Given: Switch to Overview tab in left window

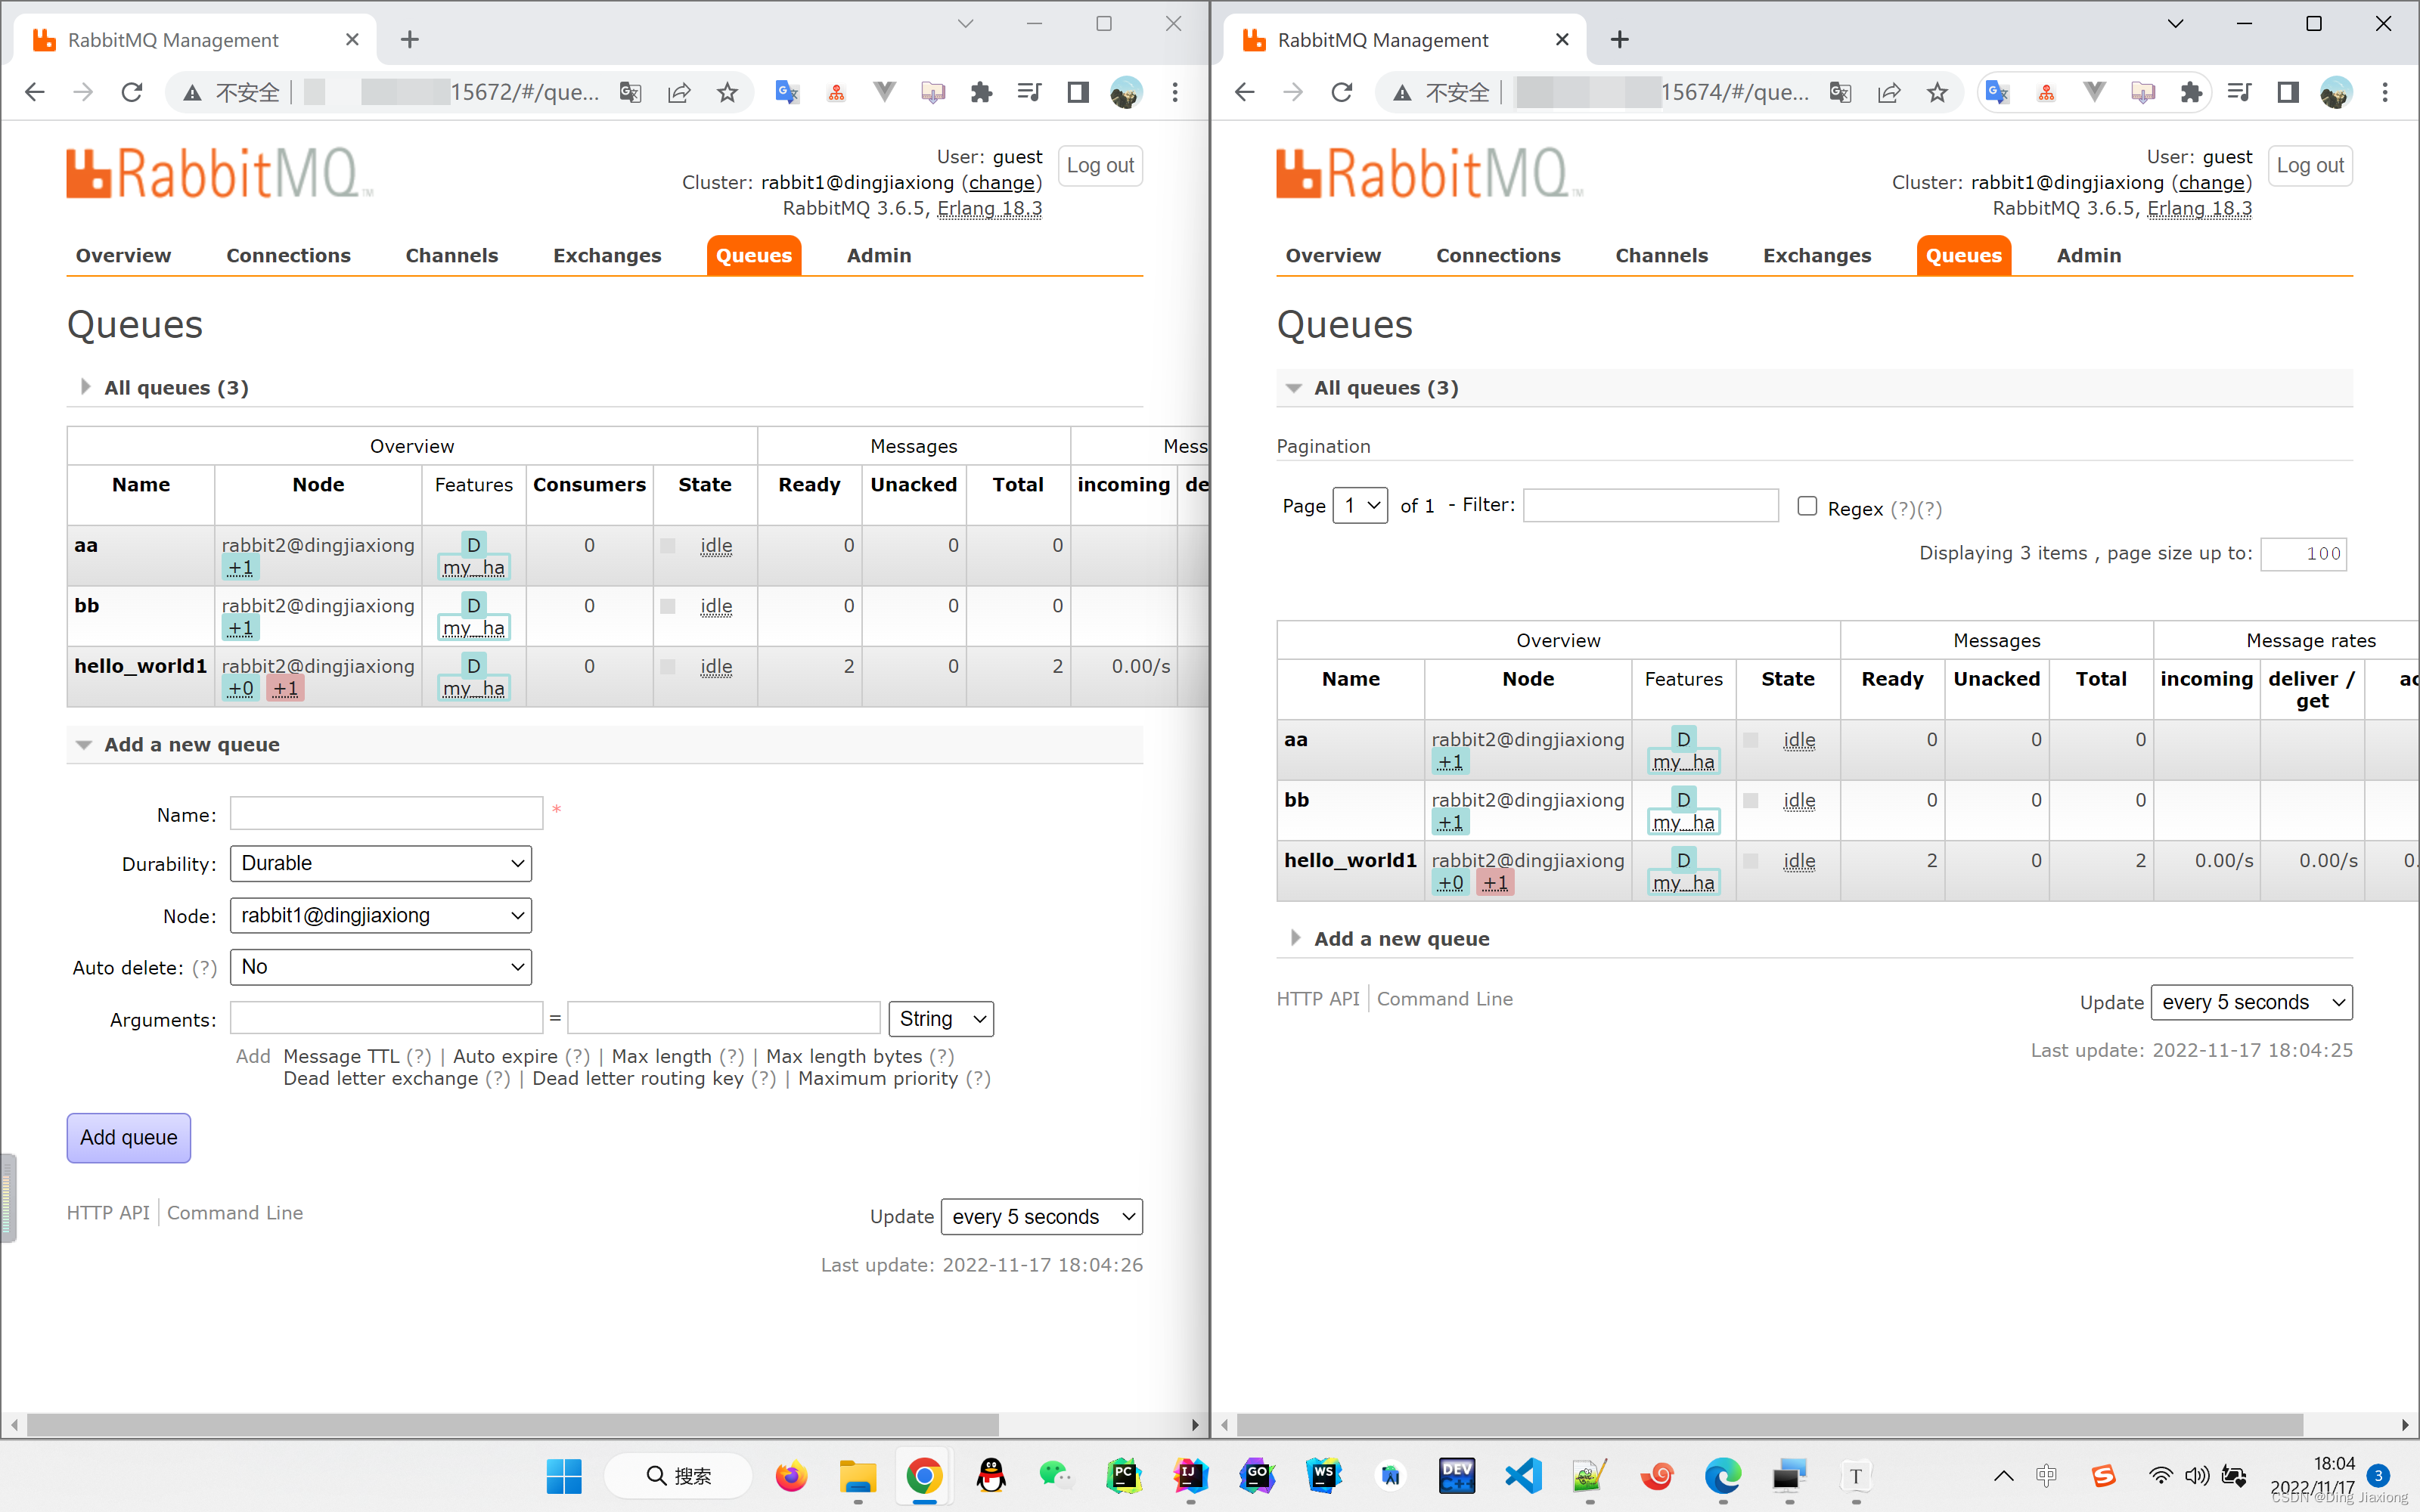Looking at the screenshot, I should [123, 256].
